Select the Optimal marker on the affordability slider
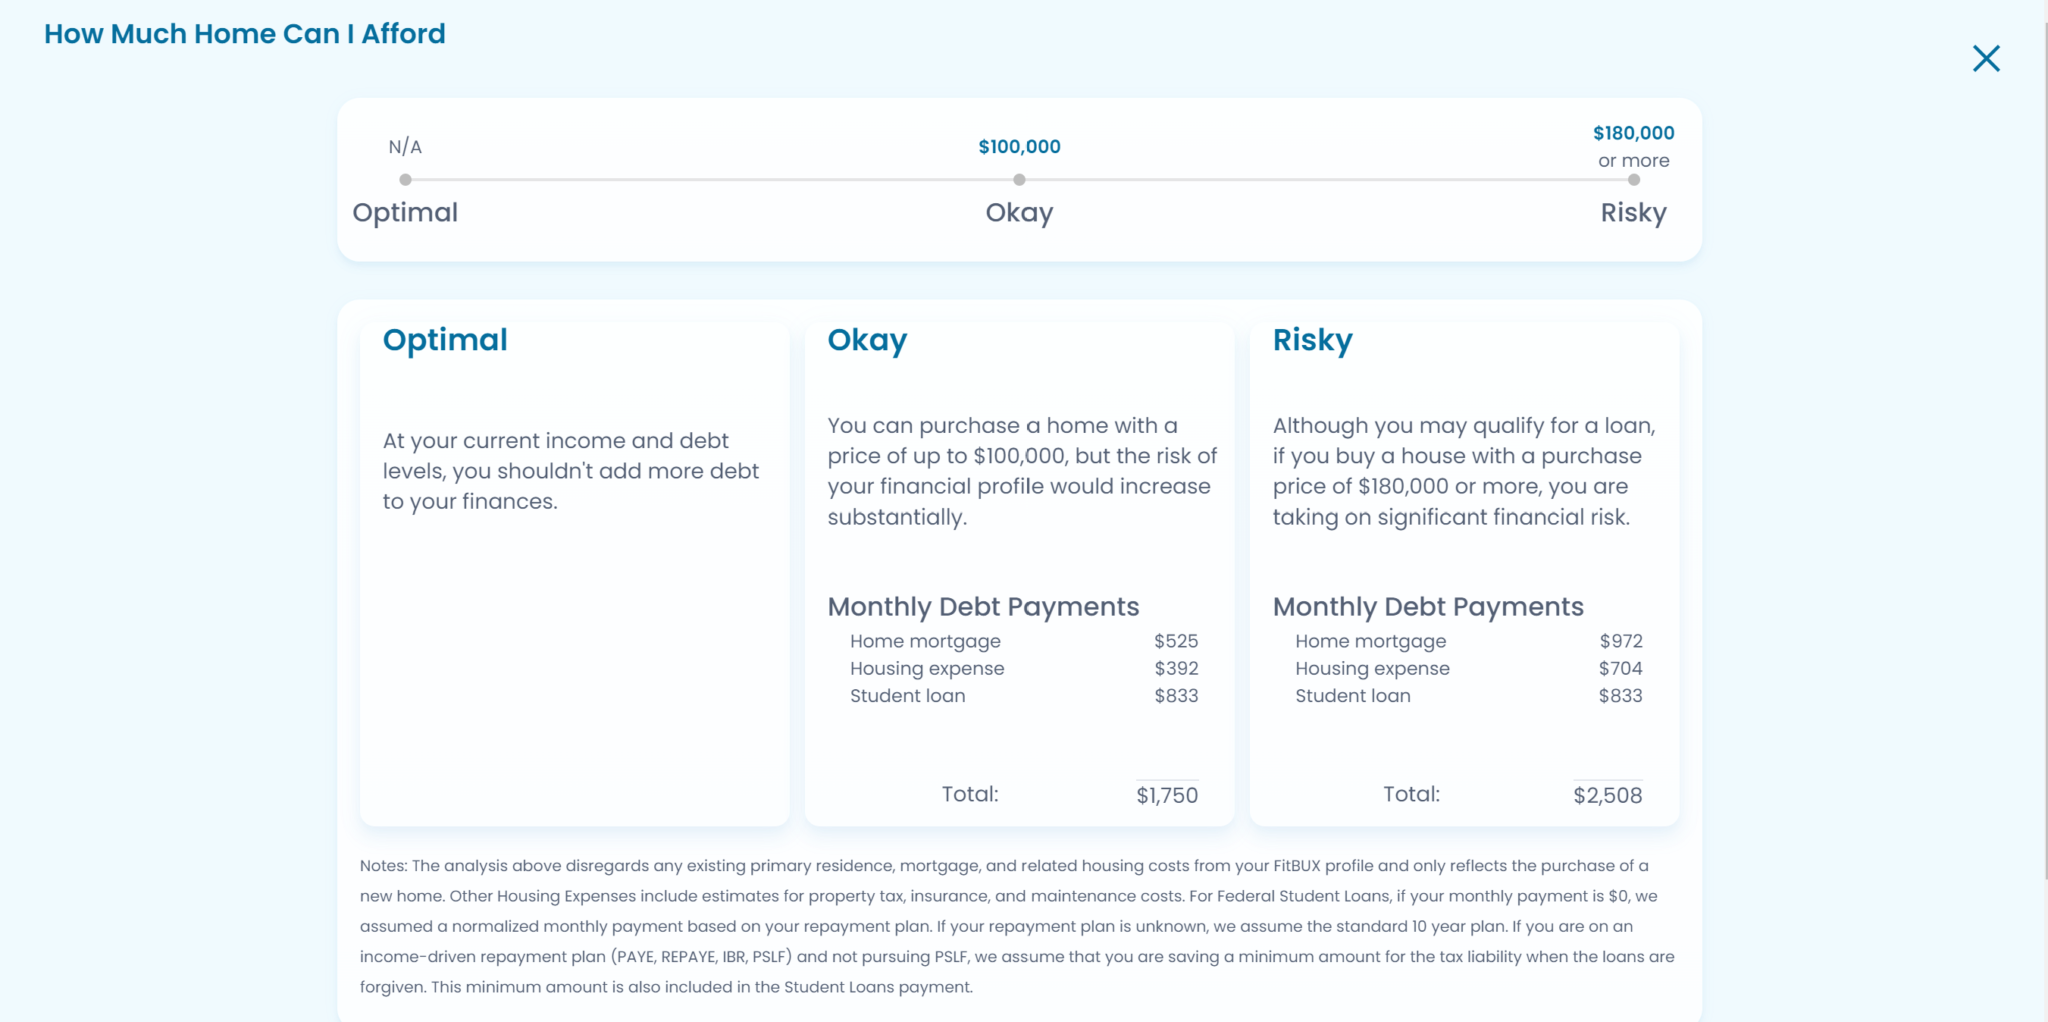2048x1022 pixels. tap(405, 180)
